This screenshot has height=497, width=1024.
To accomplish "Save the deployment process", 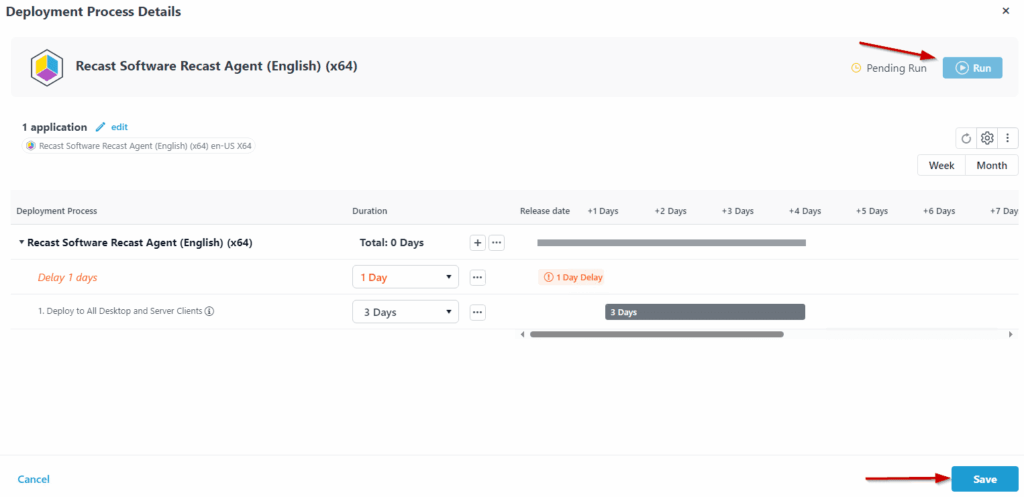I will (x=984, y=479).
